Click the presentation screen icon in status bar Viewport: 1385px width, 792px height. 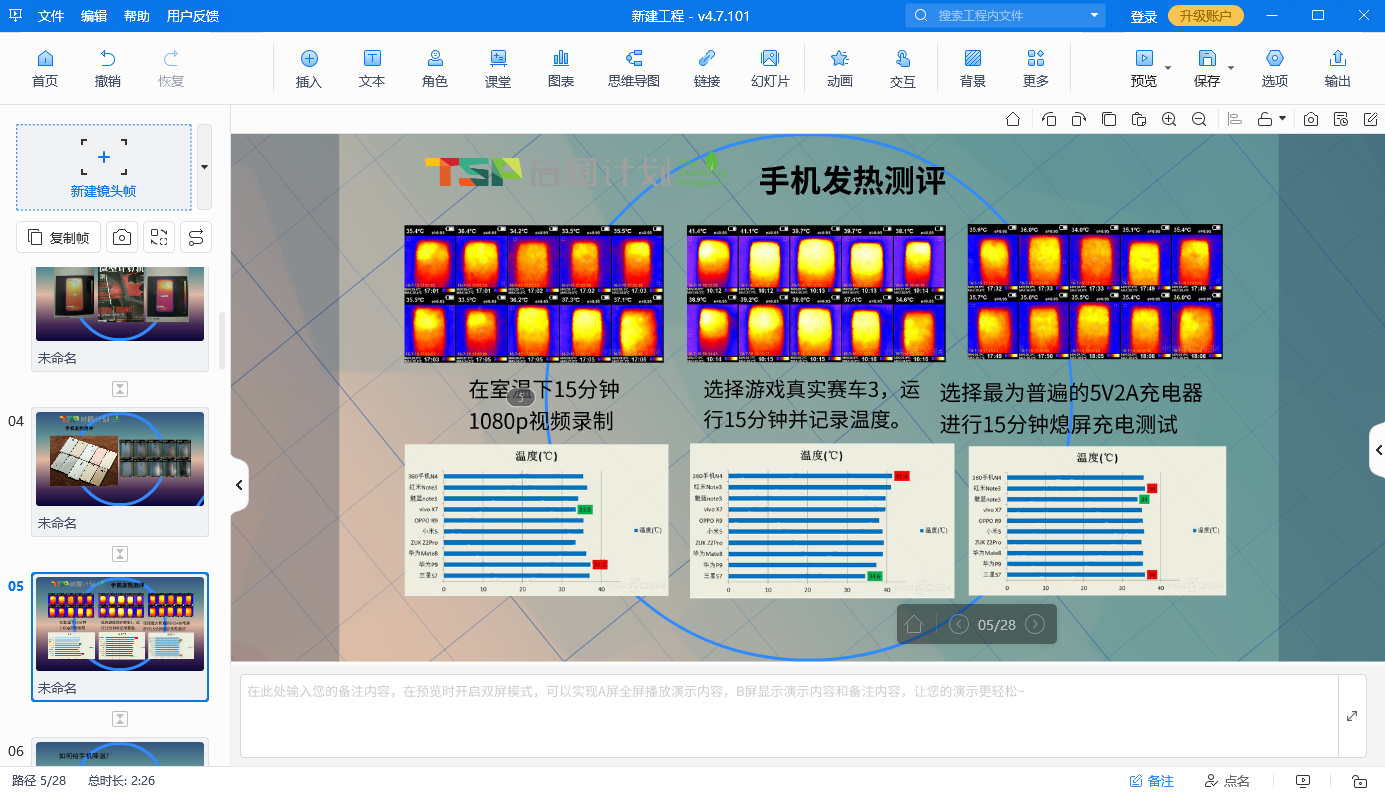pos(1302,781)
